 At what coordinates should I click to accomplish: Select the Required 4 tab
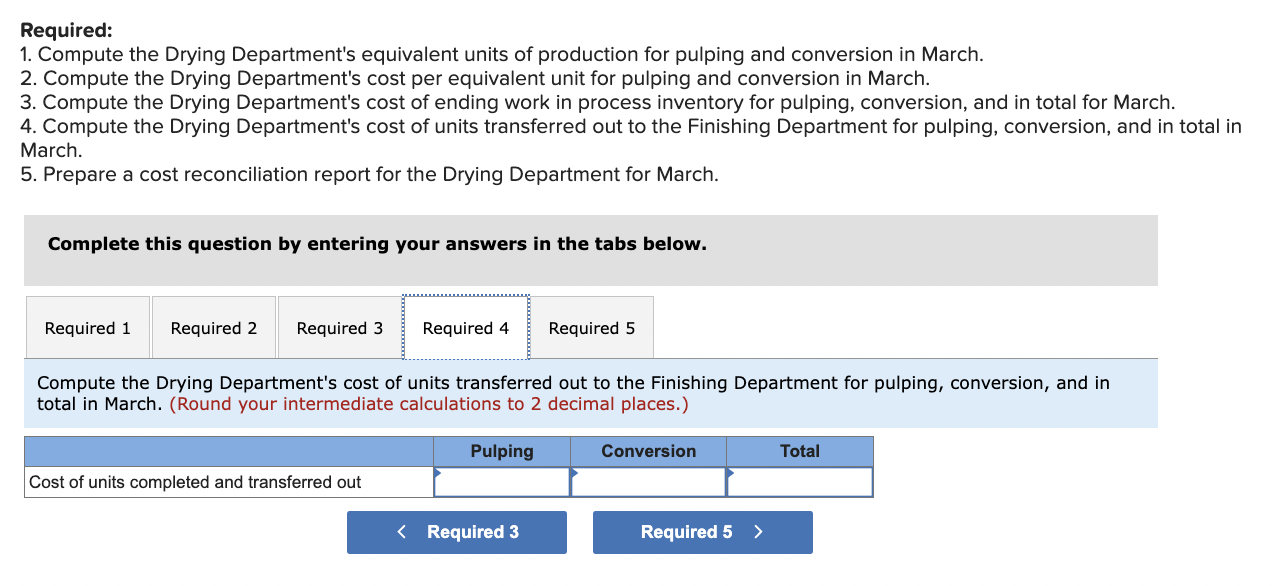tap(465, 327)
